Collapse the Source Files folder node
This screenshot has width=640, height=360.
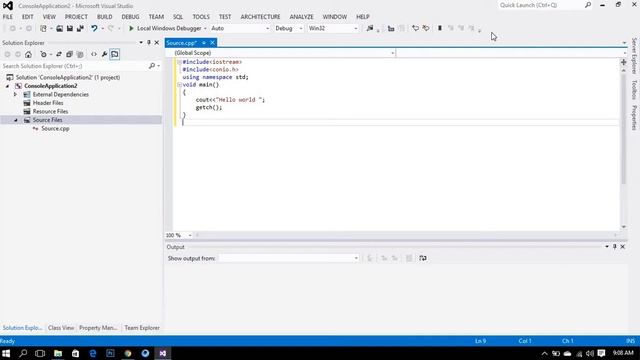click(x=16, y=120)
